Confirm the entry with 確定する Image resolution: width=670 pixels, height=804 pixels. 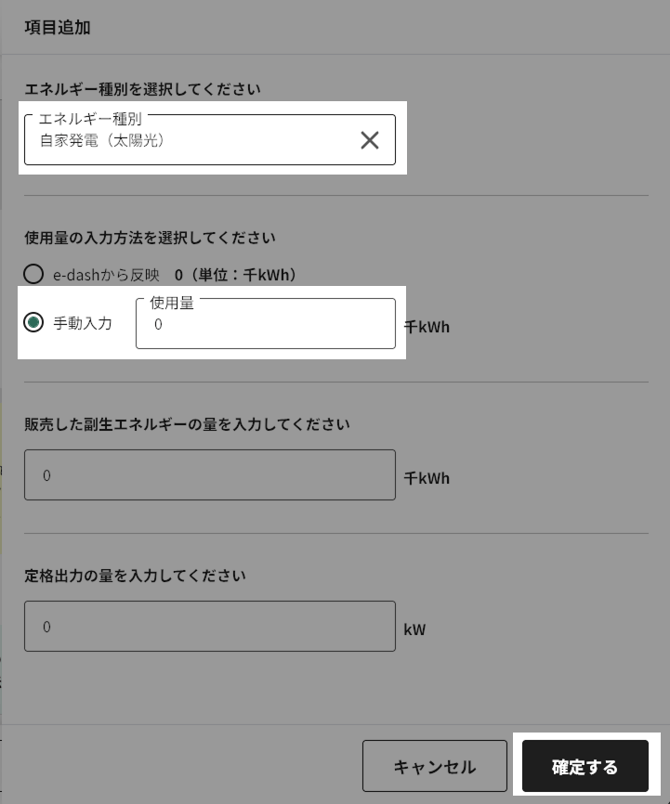pyautogui.click(x=587, y=765)
